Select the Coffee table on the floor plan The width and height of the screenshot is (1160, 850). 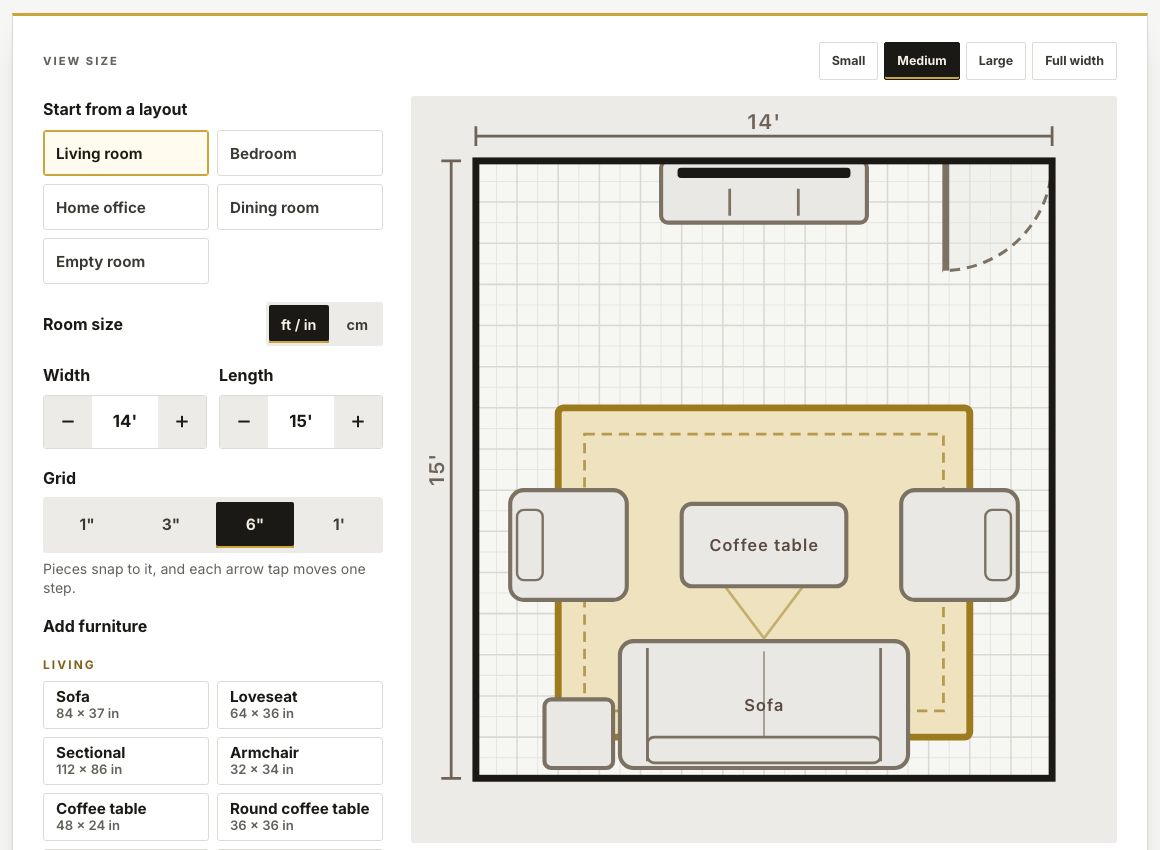(763, 545)
